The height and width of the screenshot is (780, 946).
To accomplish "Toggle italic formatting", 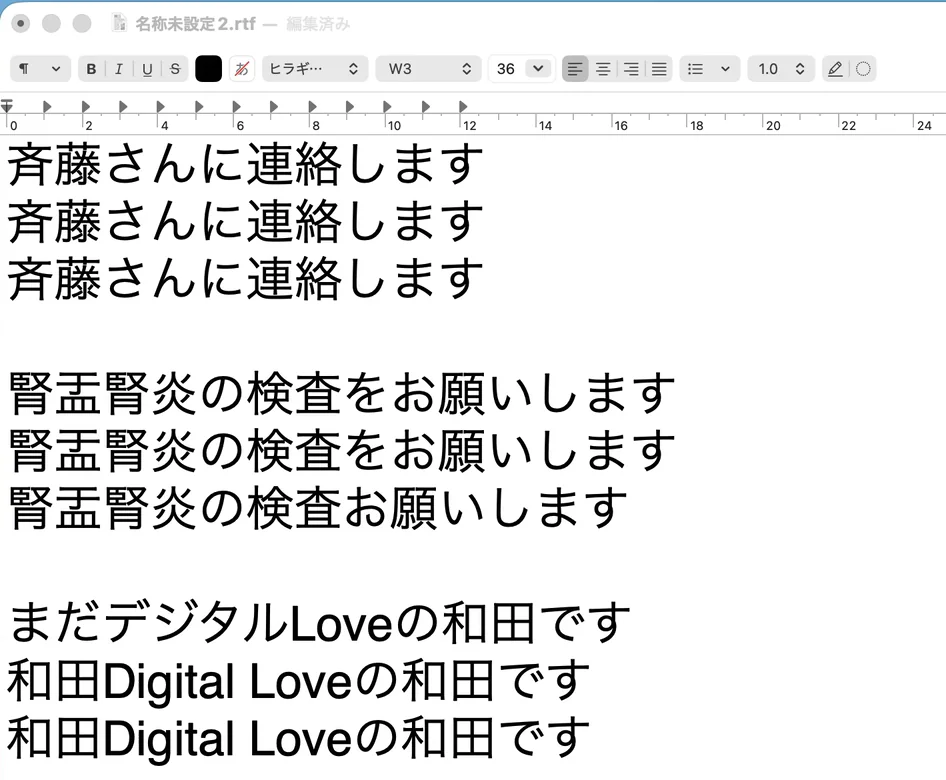I will pos(119,69).
